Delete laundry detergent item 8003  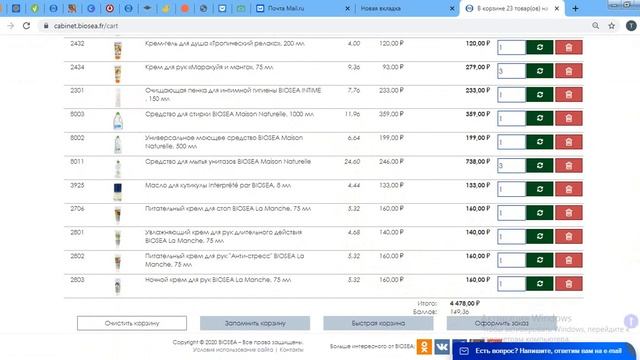569,118
